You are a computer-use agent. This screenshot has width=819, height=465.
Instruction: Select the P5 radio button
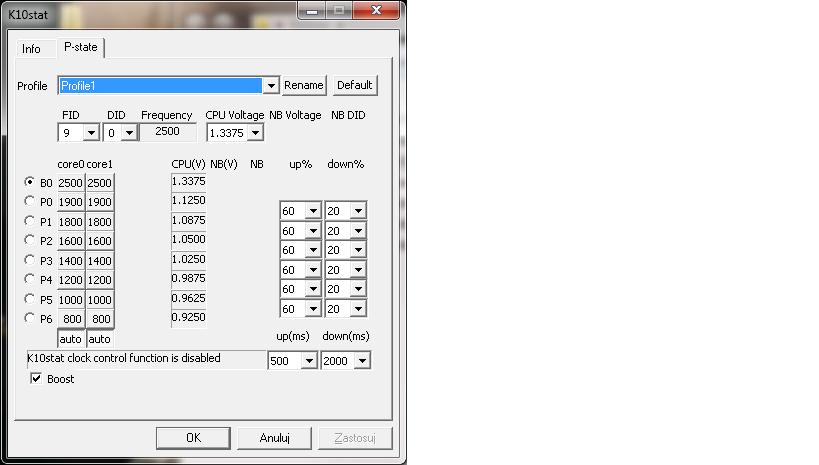pos(30,299)
